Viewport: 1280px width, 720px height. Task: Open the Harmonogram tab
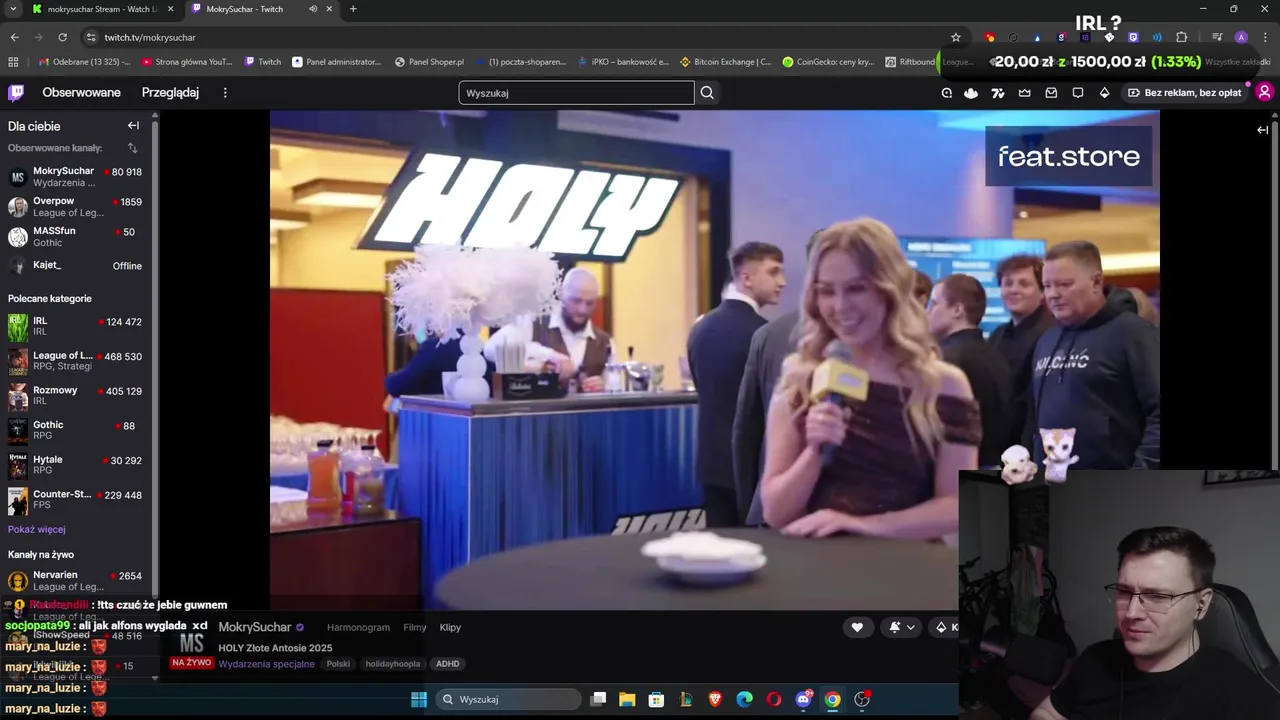pyautogui.click(x=358, y=627)
